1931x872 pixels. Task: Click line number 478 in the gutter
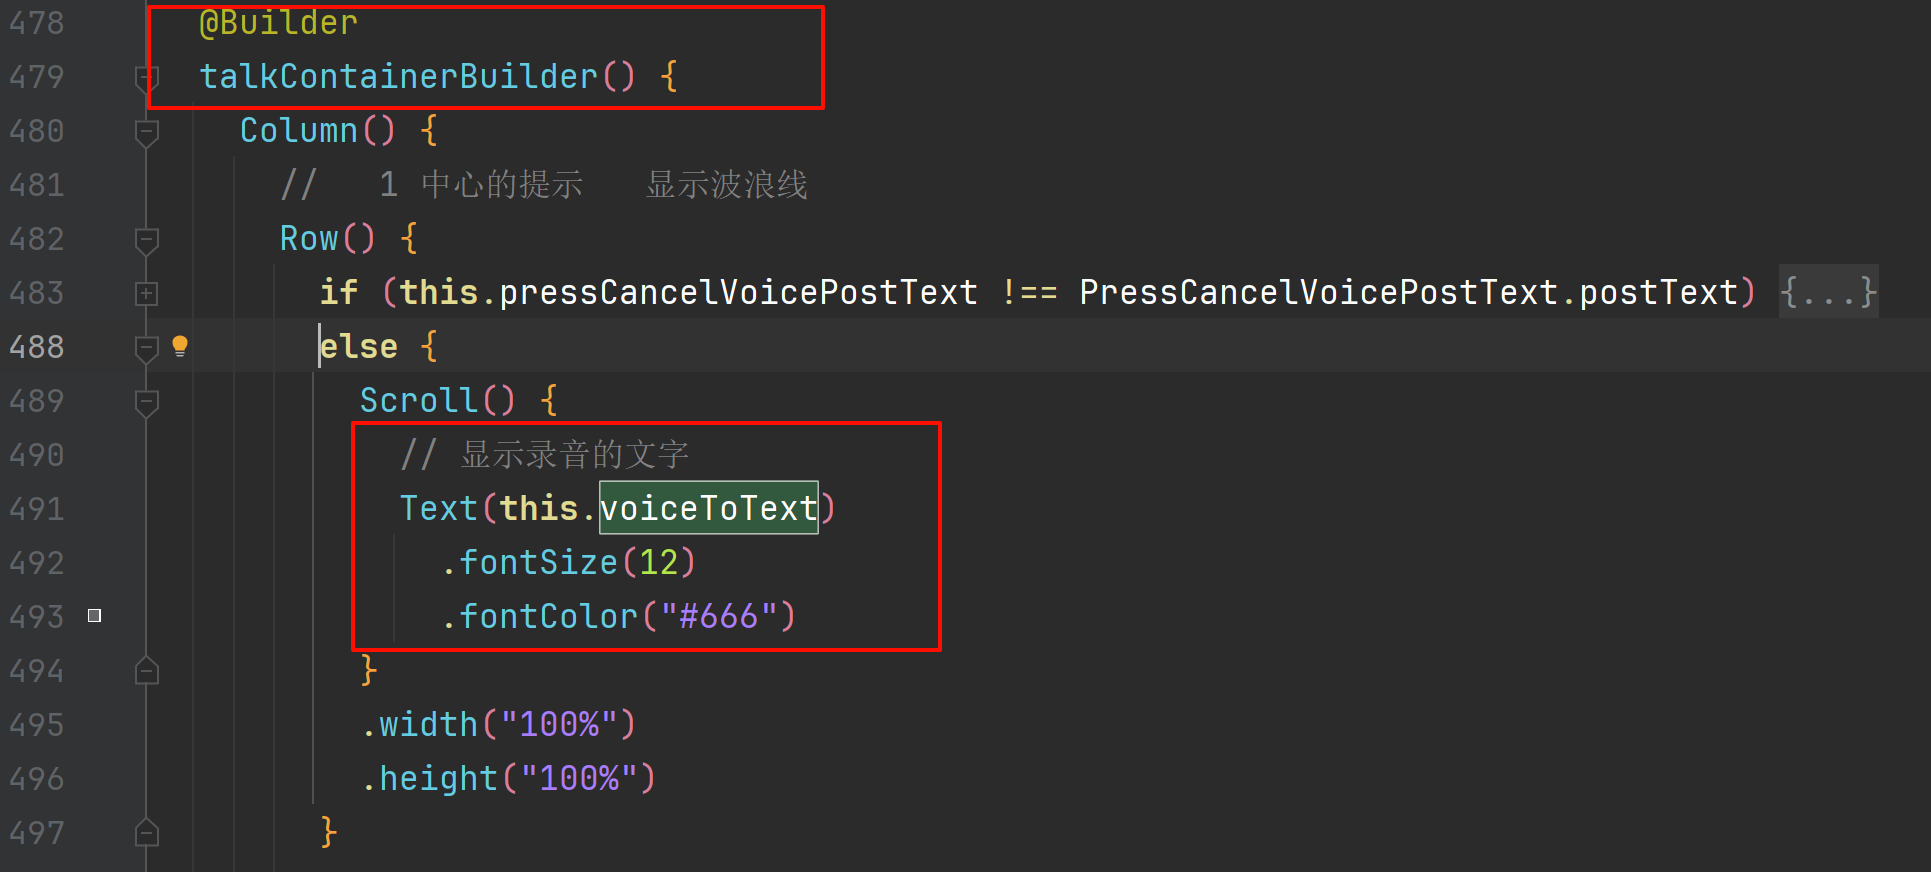tap(37, 23)
